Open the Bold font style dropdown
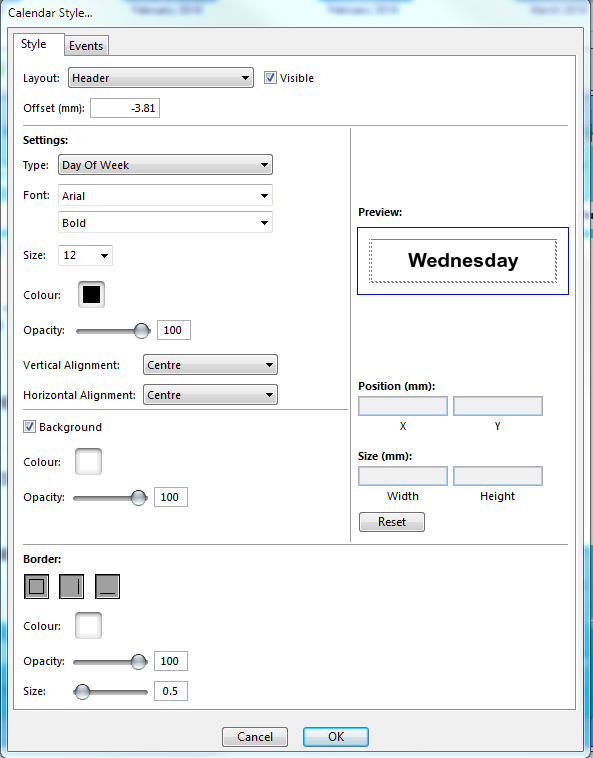Screen dimensions: 593x758 (x=165, y=222)
